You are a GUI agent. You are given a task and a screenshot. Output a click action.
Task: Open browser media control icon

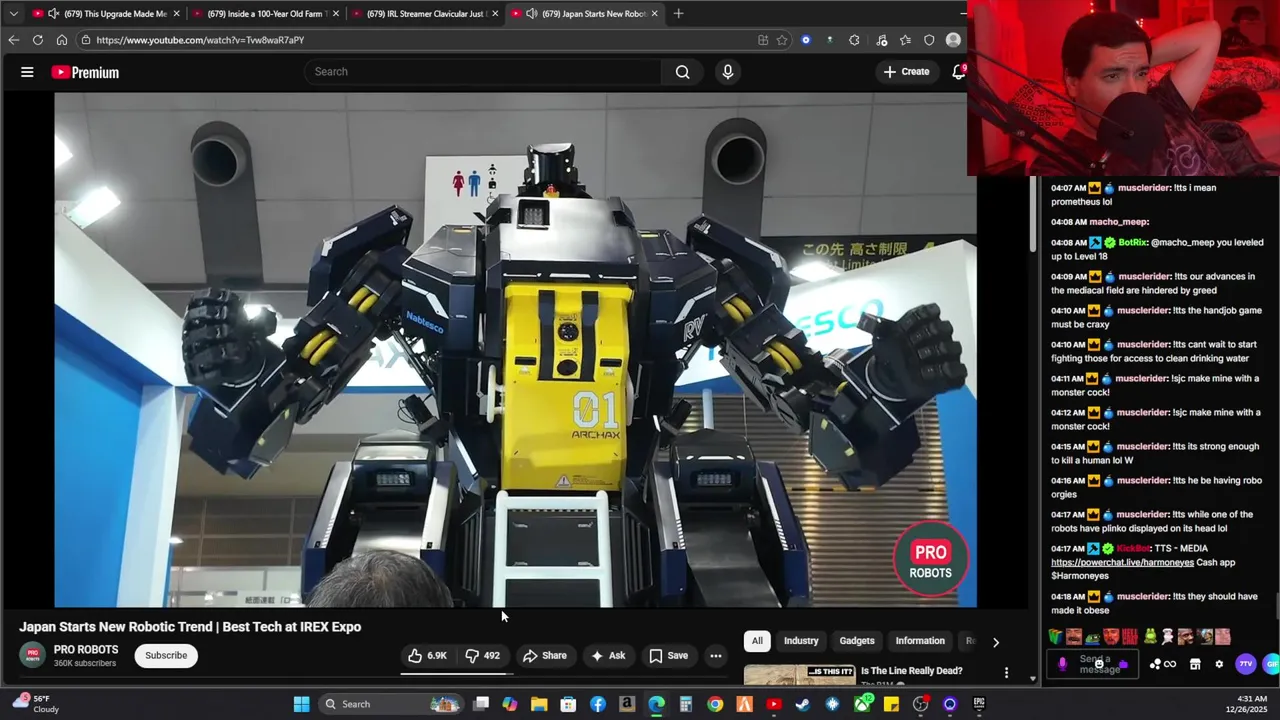click(881, 40)
